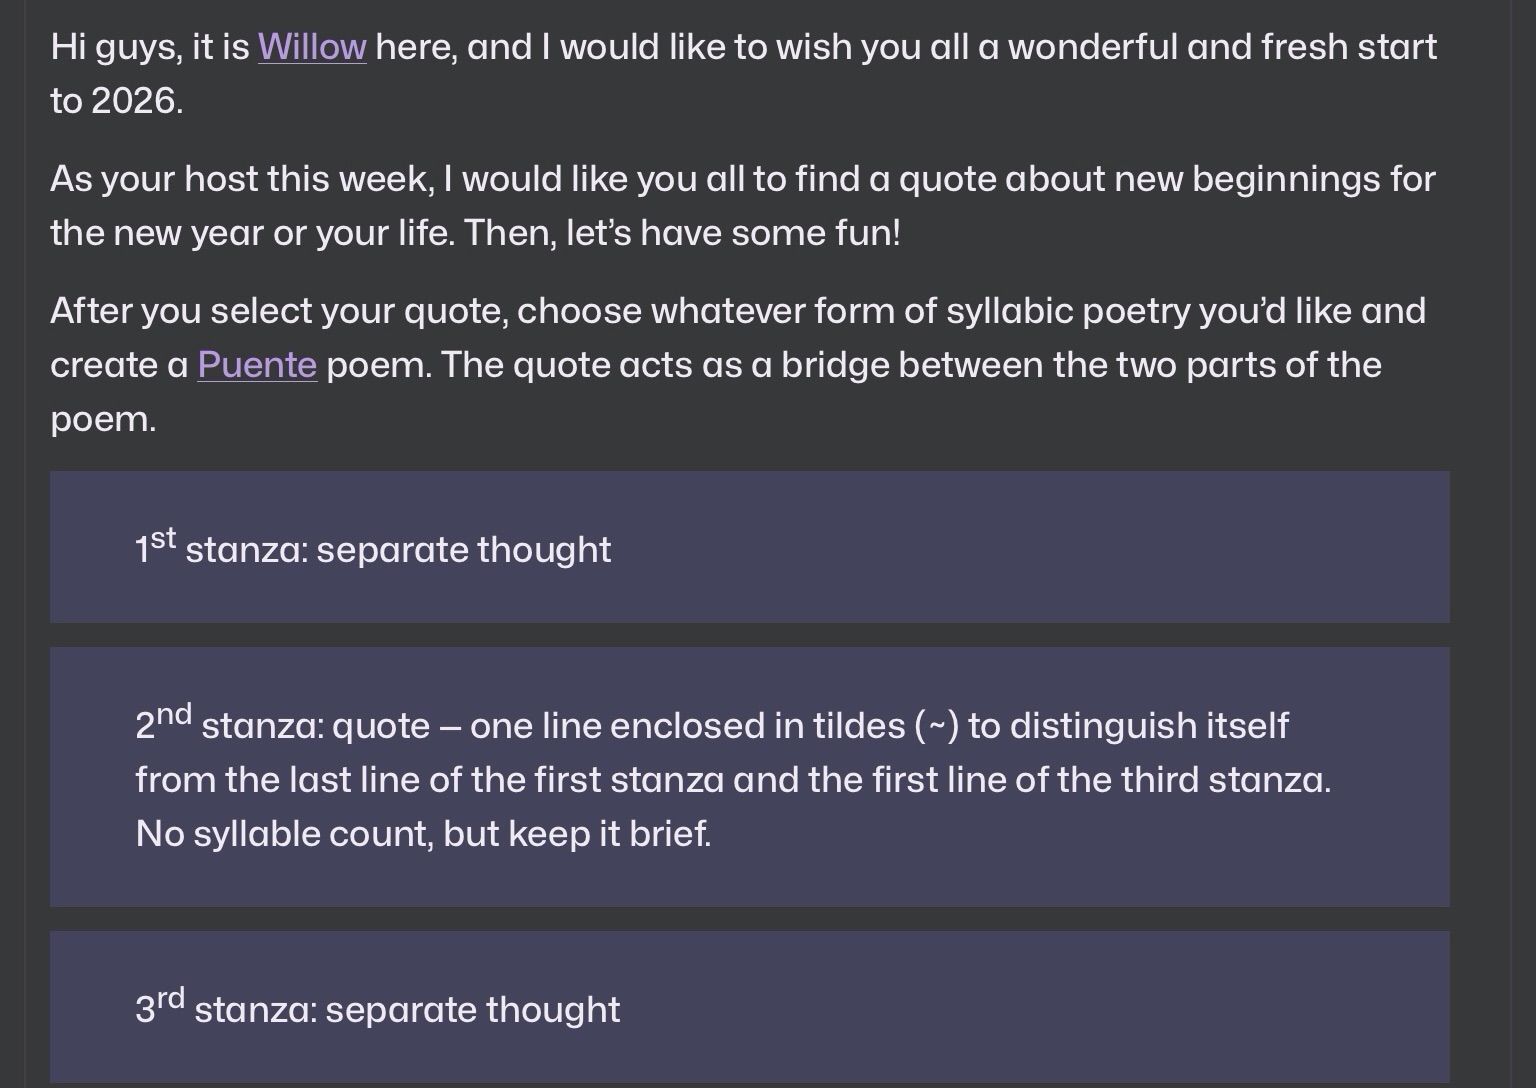Click the "1st stanza: separate thought" quote block

[749, 548]
